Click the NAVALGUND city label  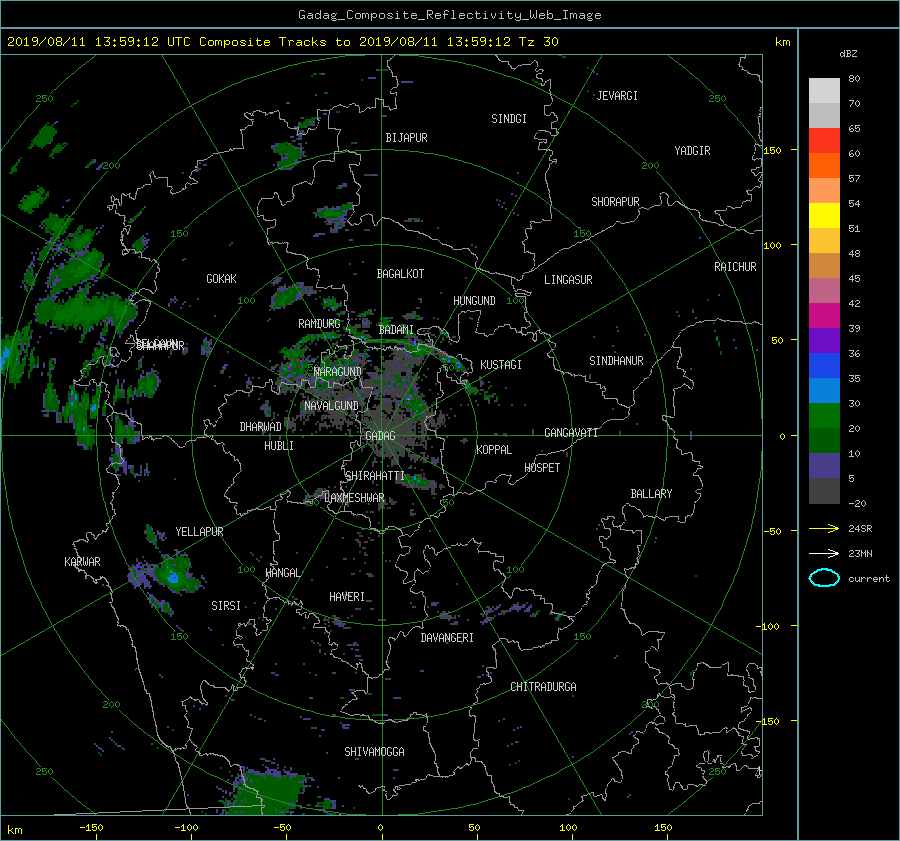331,406
